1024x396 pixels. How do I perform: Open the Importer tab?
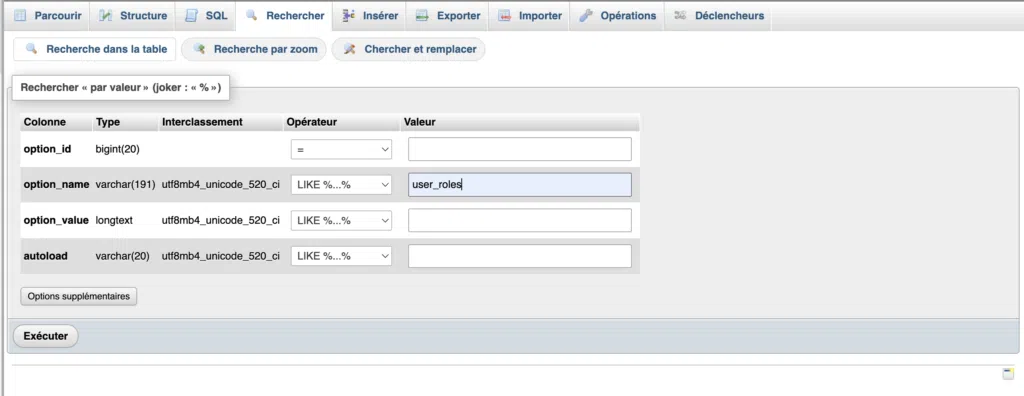click(x=530, y=16)
